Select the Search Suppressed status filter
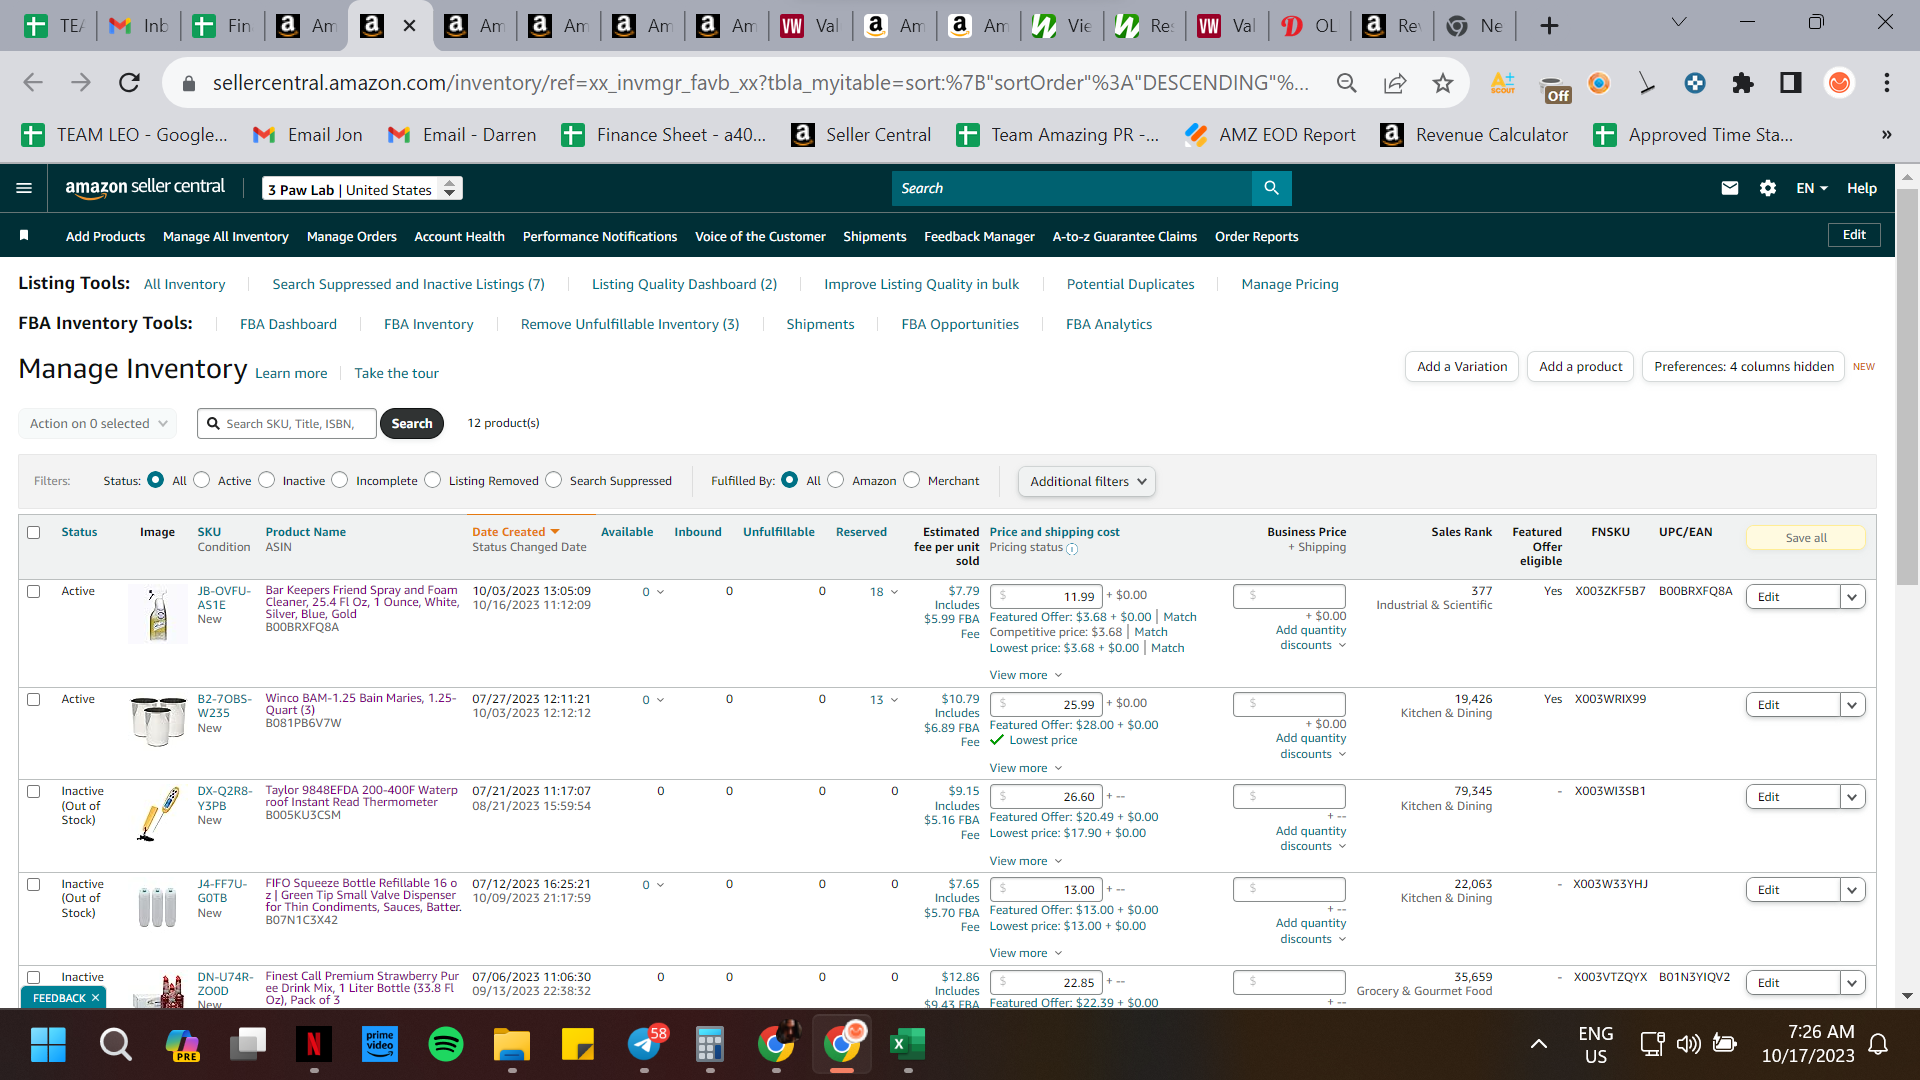The height and width of the screenshot is (1080, 1920). click(x=554, y=480)
